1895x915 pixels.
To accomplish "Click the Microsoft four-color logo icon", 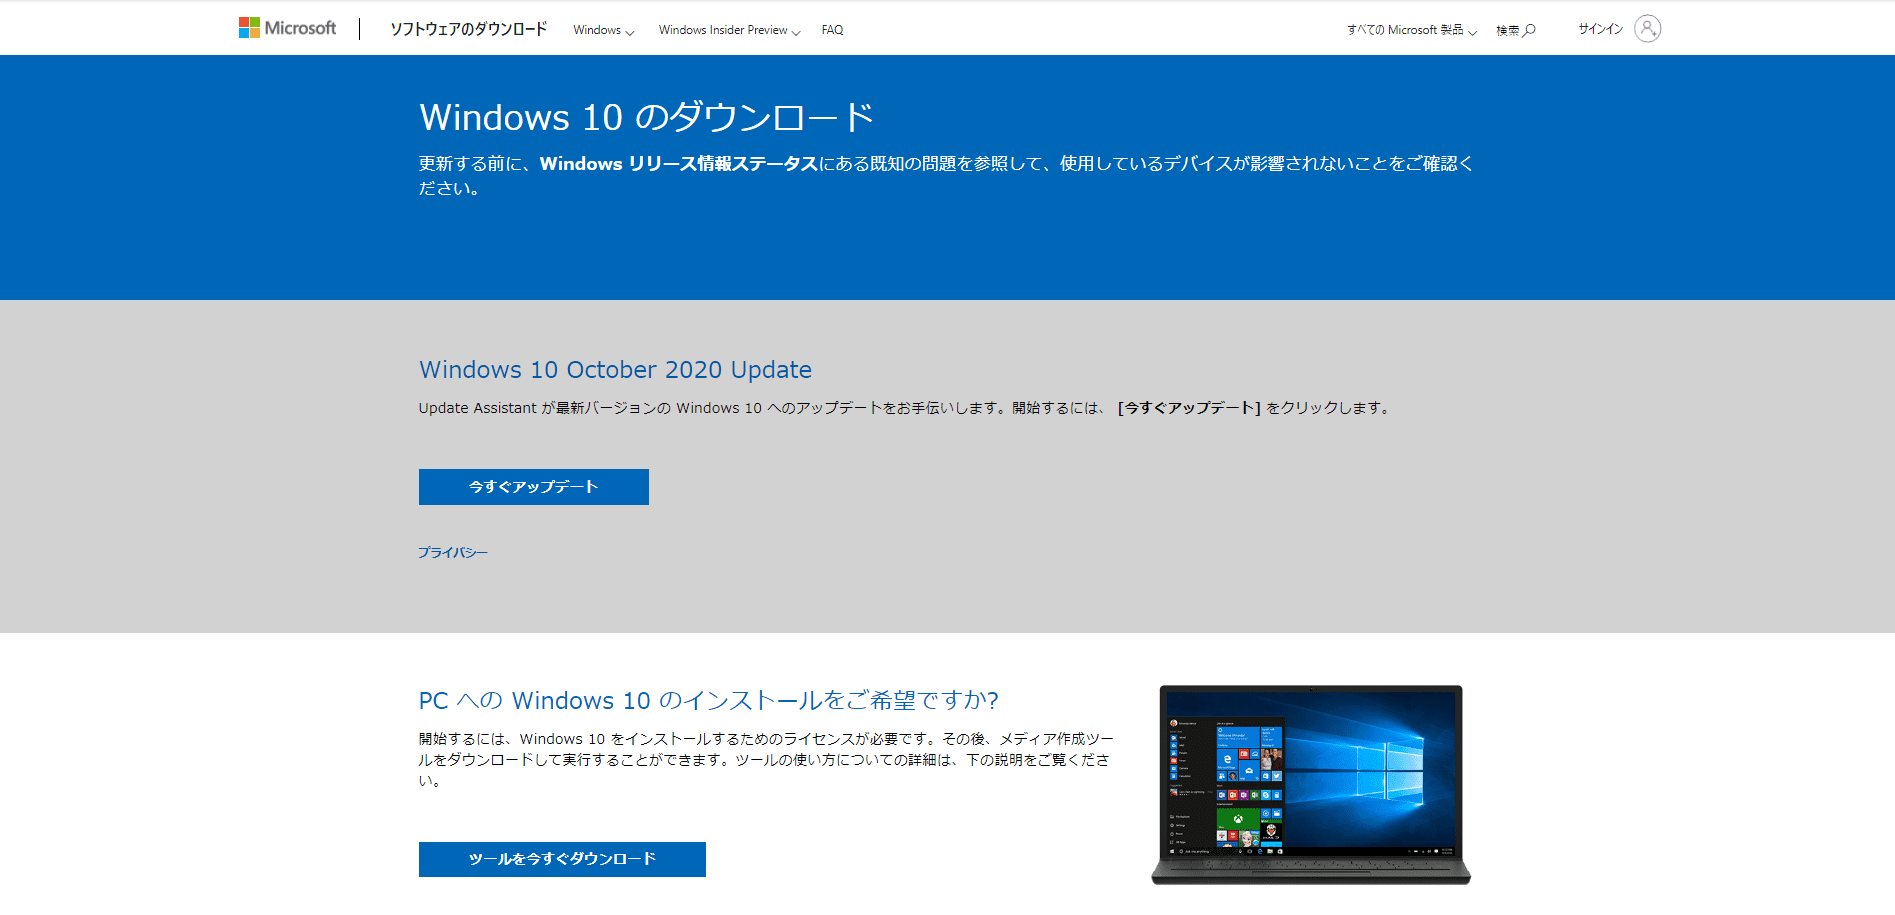I will coord(249,28).
